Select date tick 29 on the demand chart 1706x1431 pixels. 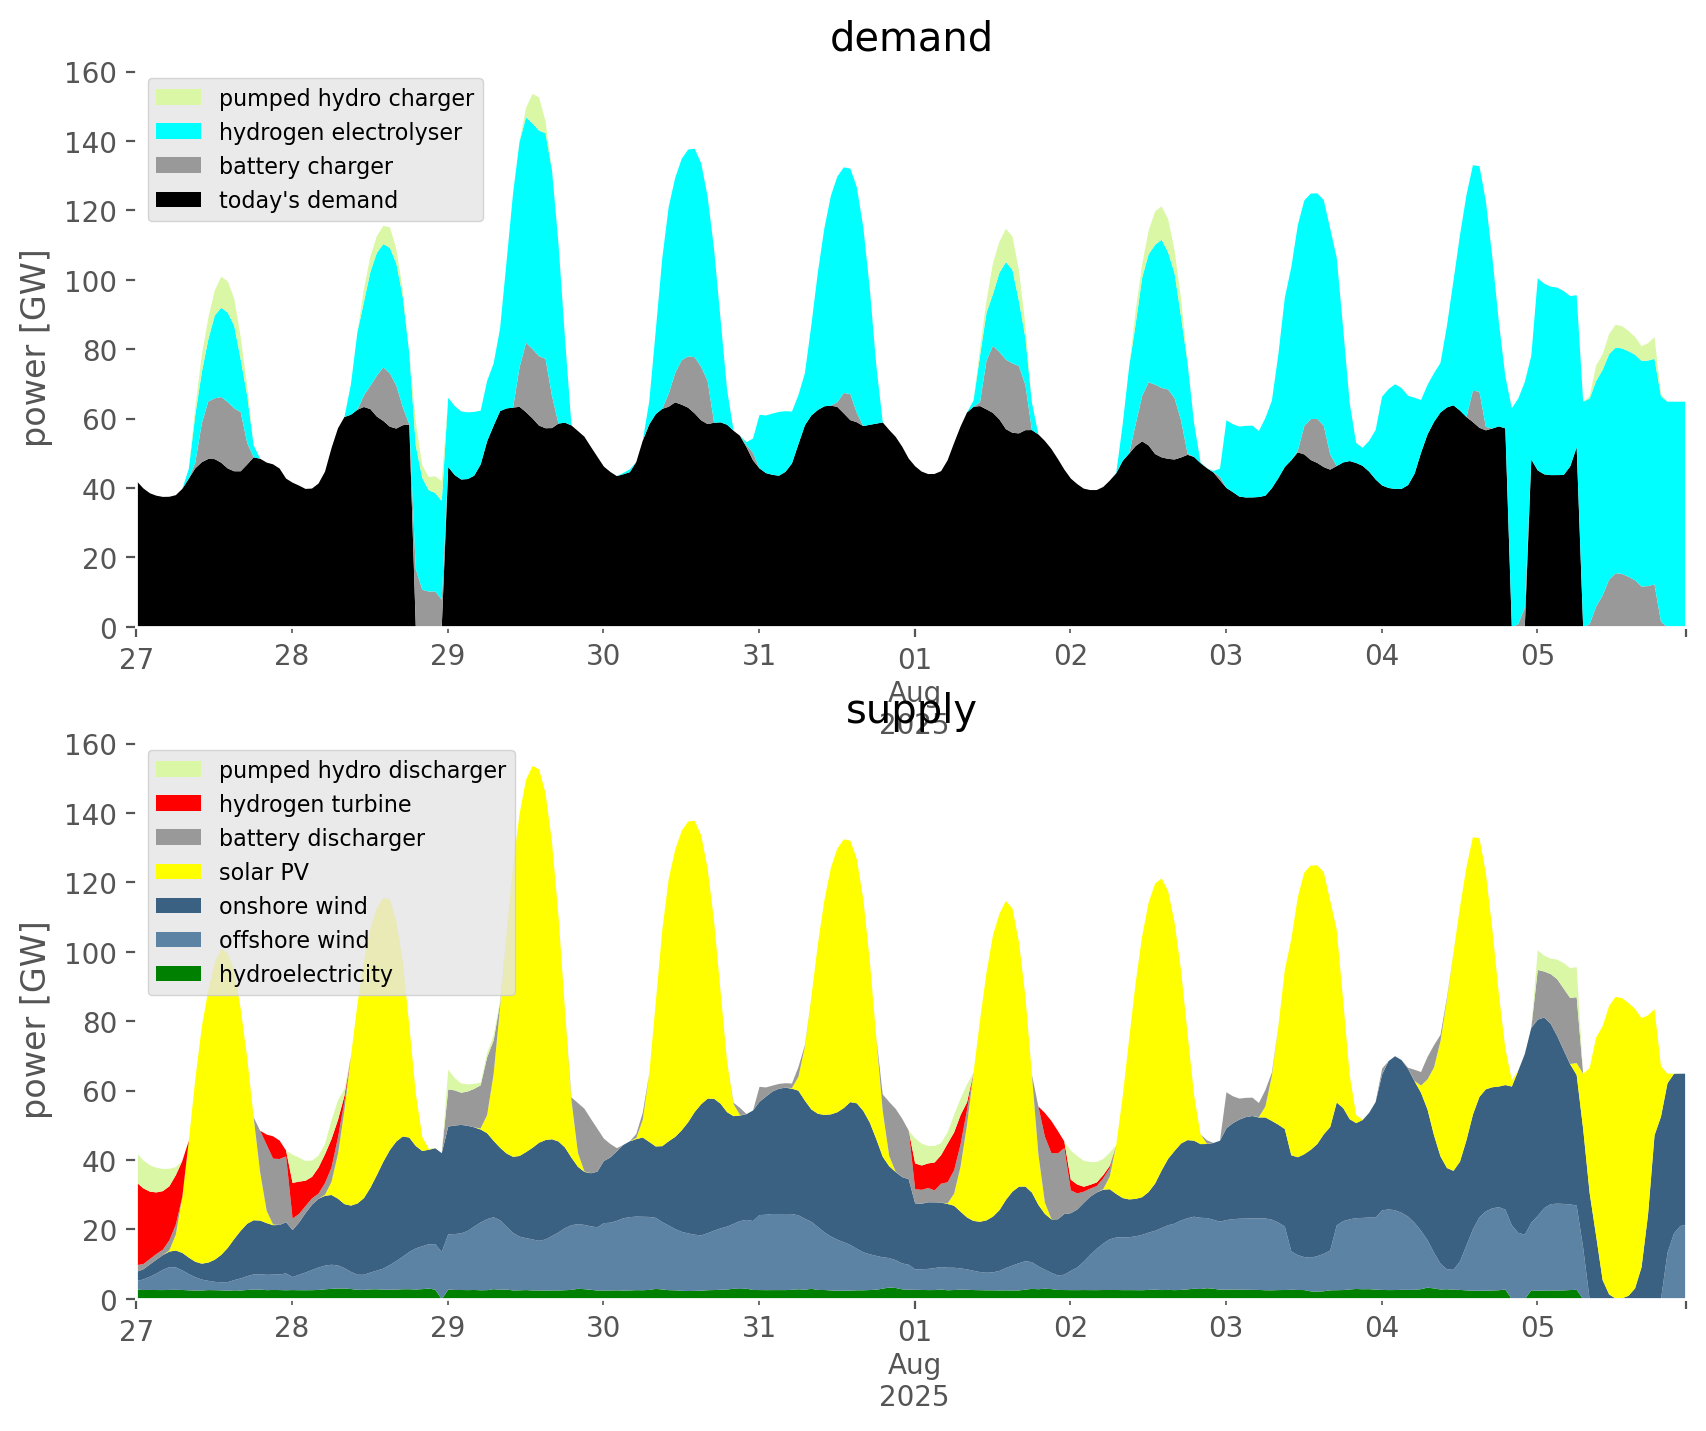pos(447,657)
